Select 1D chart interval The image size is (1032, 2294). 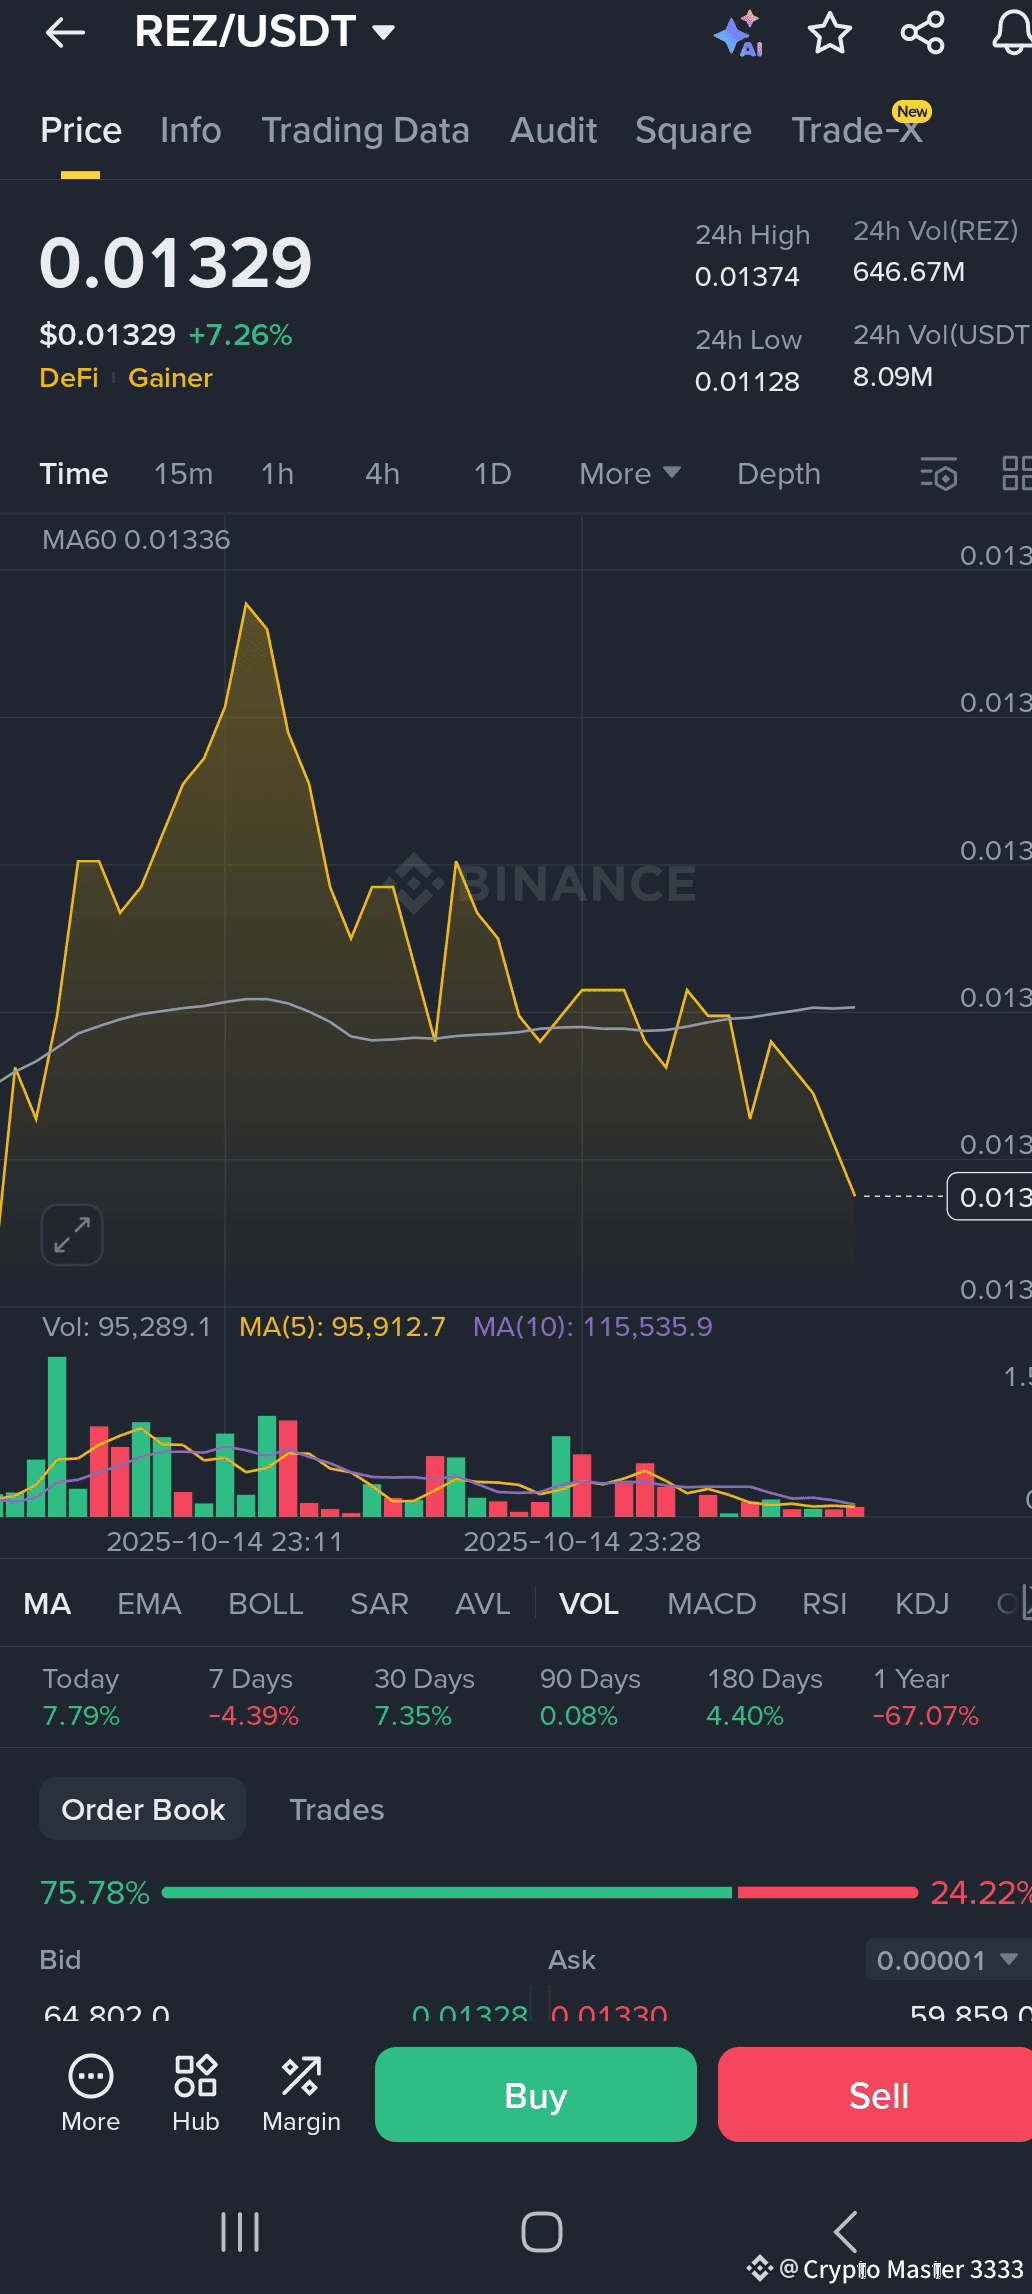click(x=492, y=474)
